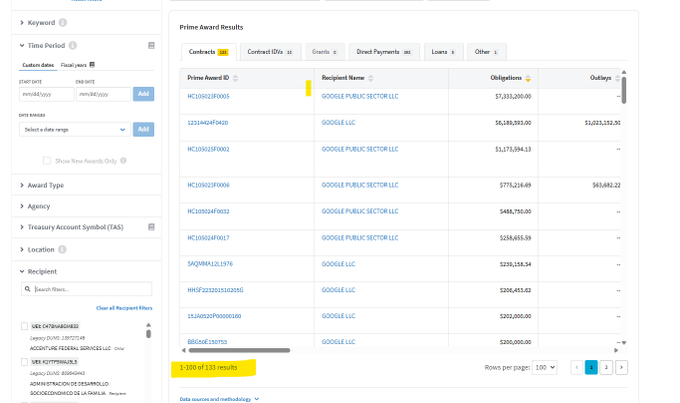Viewport: 680px width, 403px height.
Task: Go to next results page arrow
Action: [x=622, y=367]
